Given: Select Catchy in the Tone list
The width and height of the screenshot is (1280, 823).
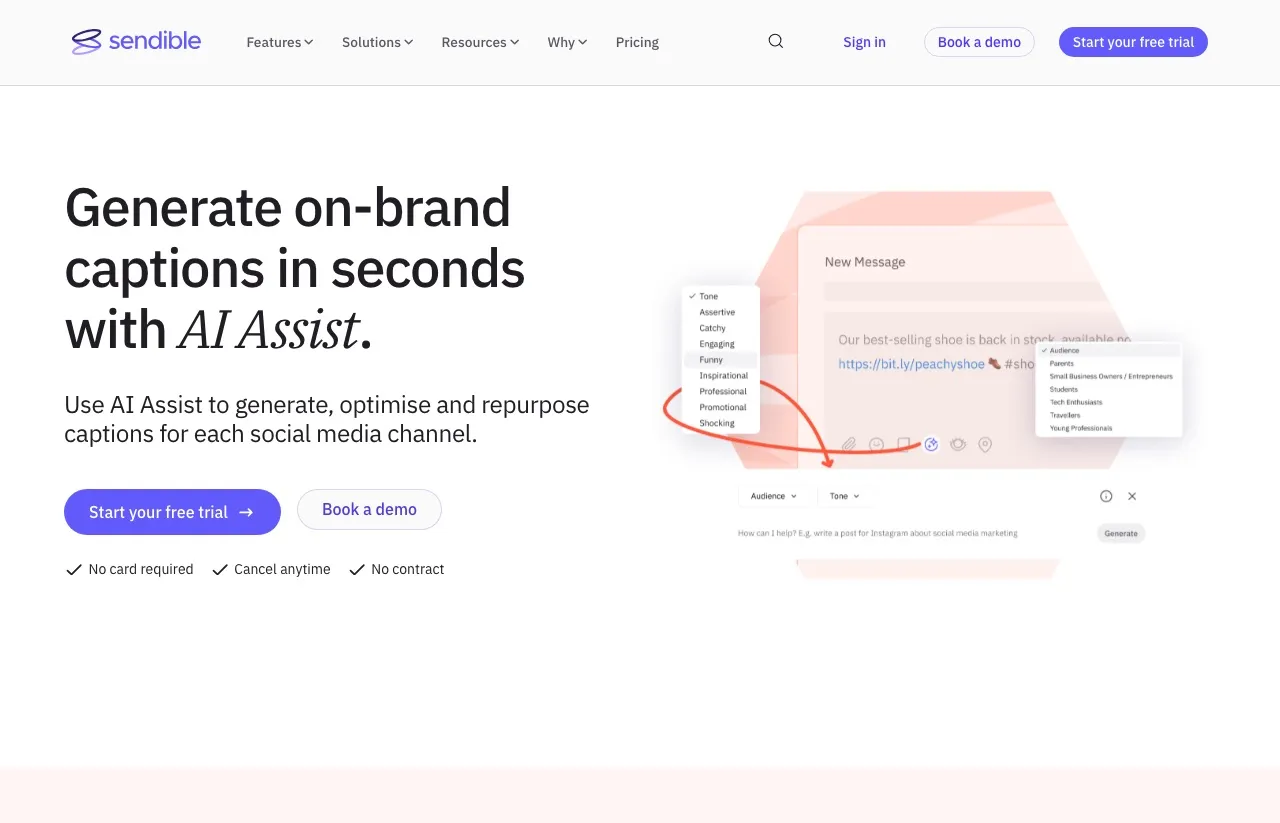Looking at the screenshot, I should coord(713,328).
